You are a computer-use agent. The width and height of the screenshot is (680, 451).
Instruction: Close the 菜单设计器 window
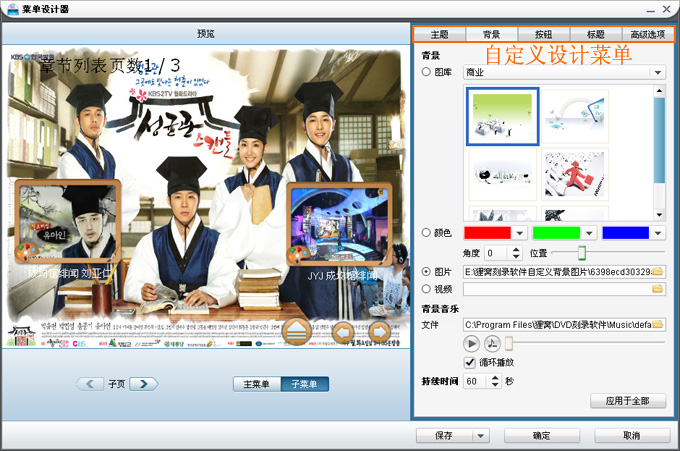pos(667,9)
